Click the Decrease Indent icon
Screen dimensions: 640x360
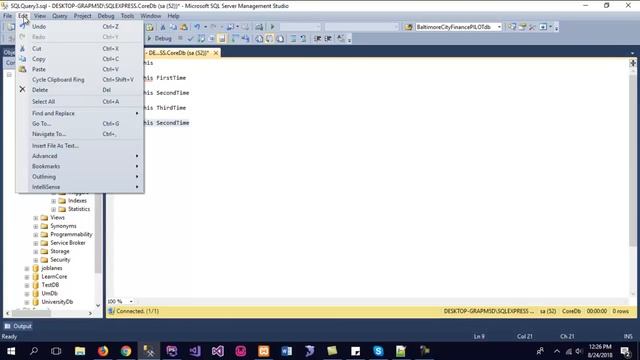317,38
